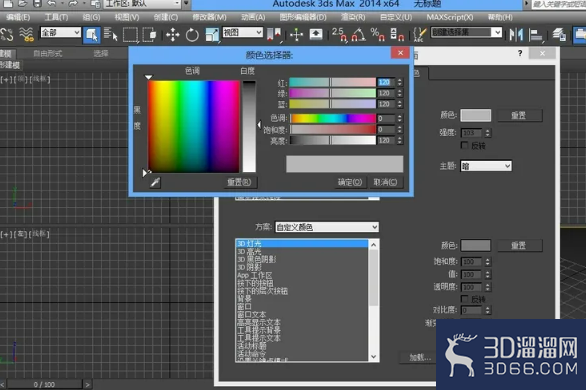Click the upper 颜色 gray color swatch
Screen dimensions: 586x390
pos(475,115)
